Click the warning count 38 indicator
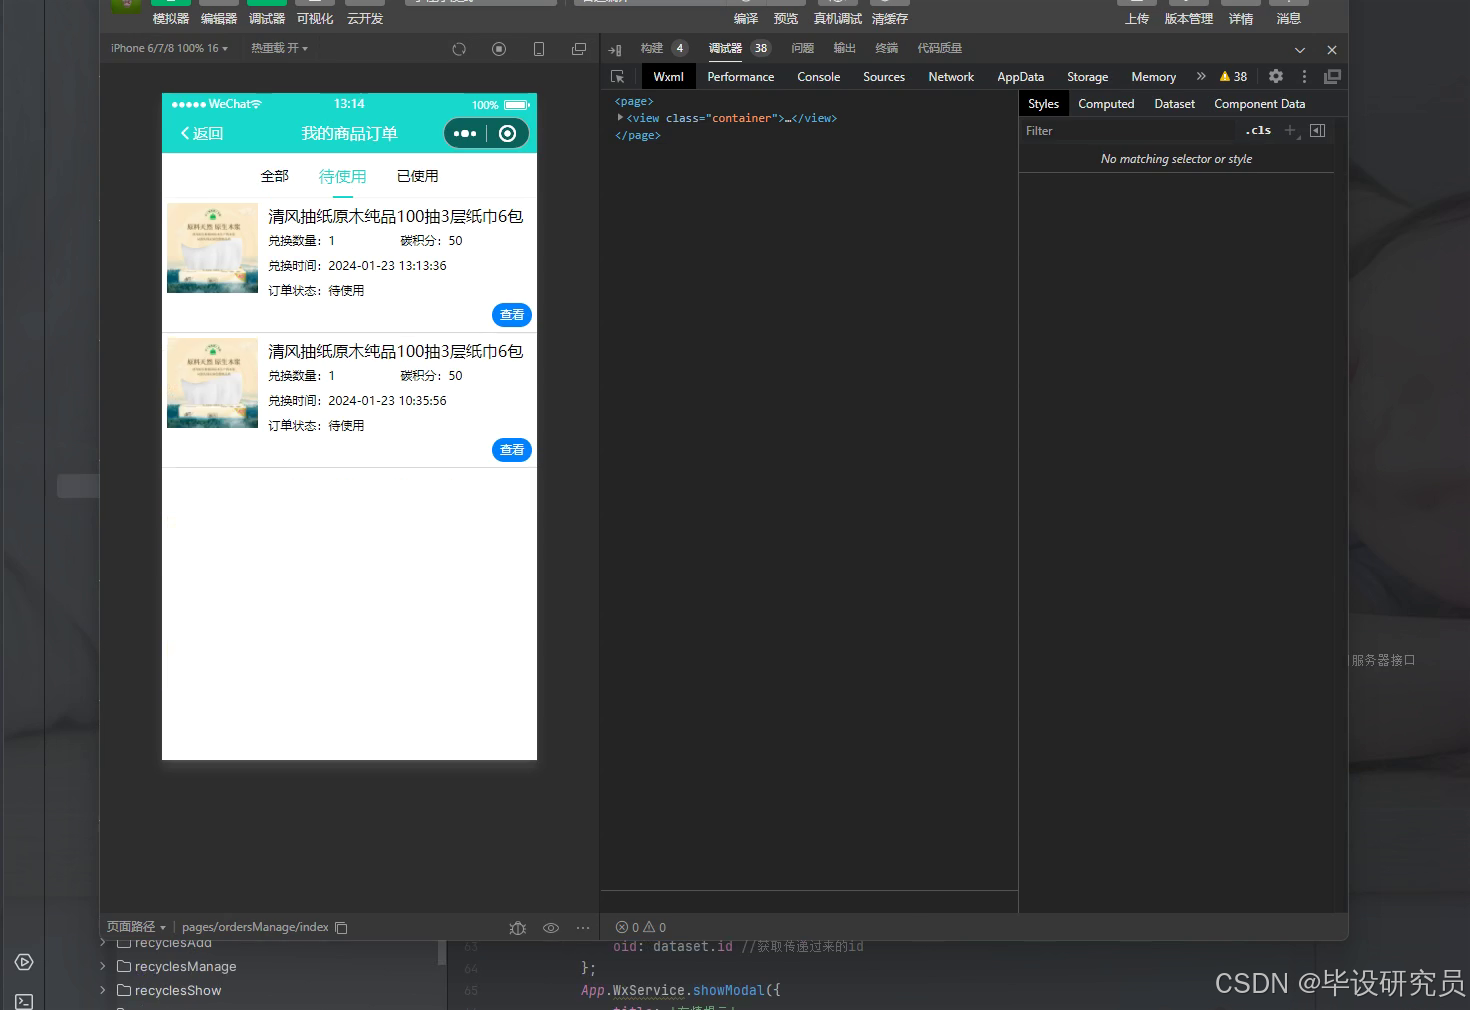The image size is (1470, 1010). (1233, 77)
